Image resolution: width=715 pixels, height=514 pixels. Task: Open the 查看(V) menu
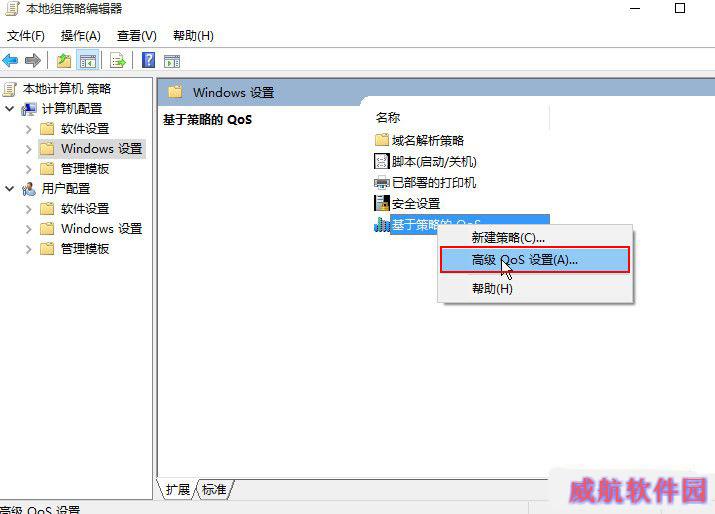tap(137, 36)
